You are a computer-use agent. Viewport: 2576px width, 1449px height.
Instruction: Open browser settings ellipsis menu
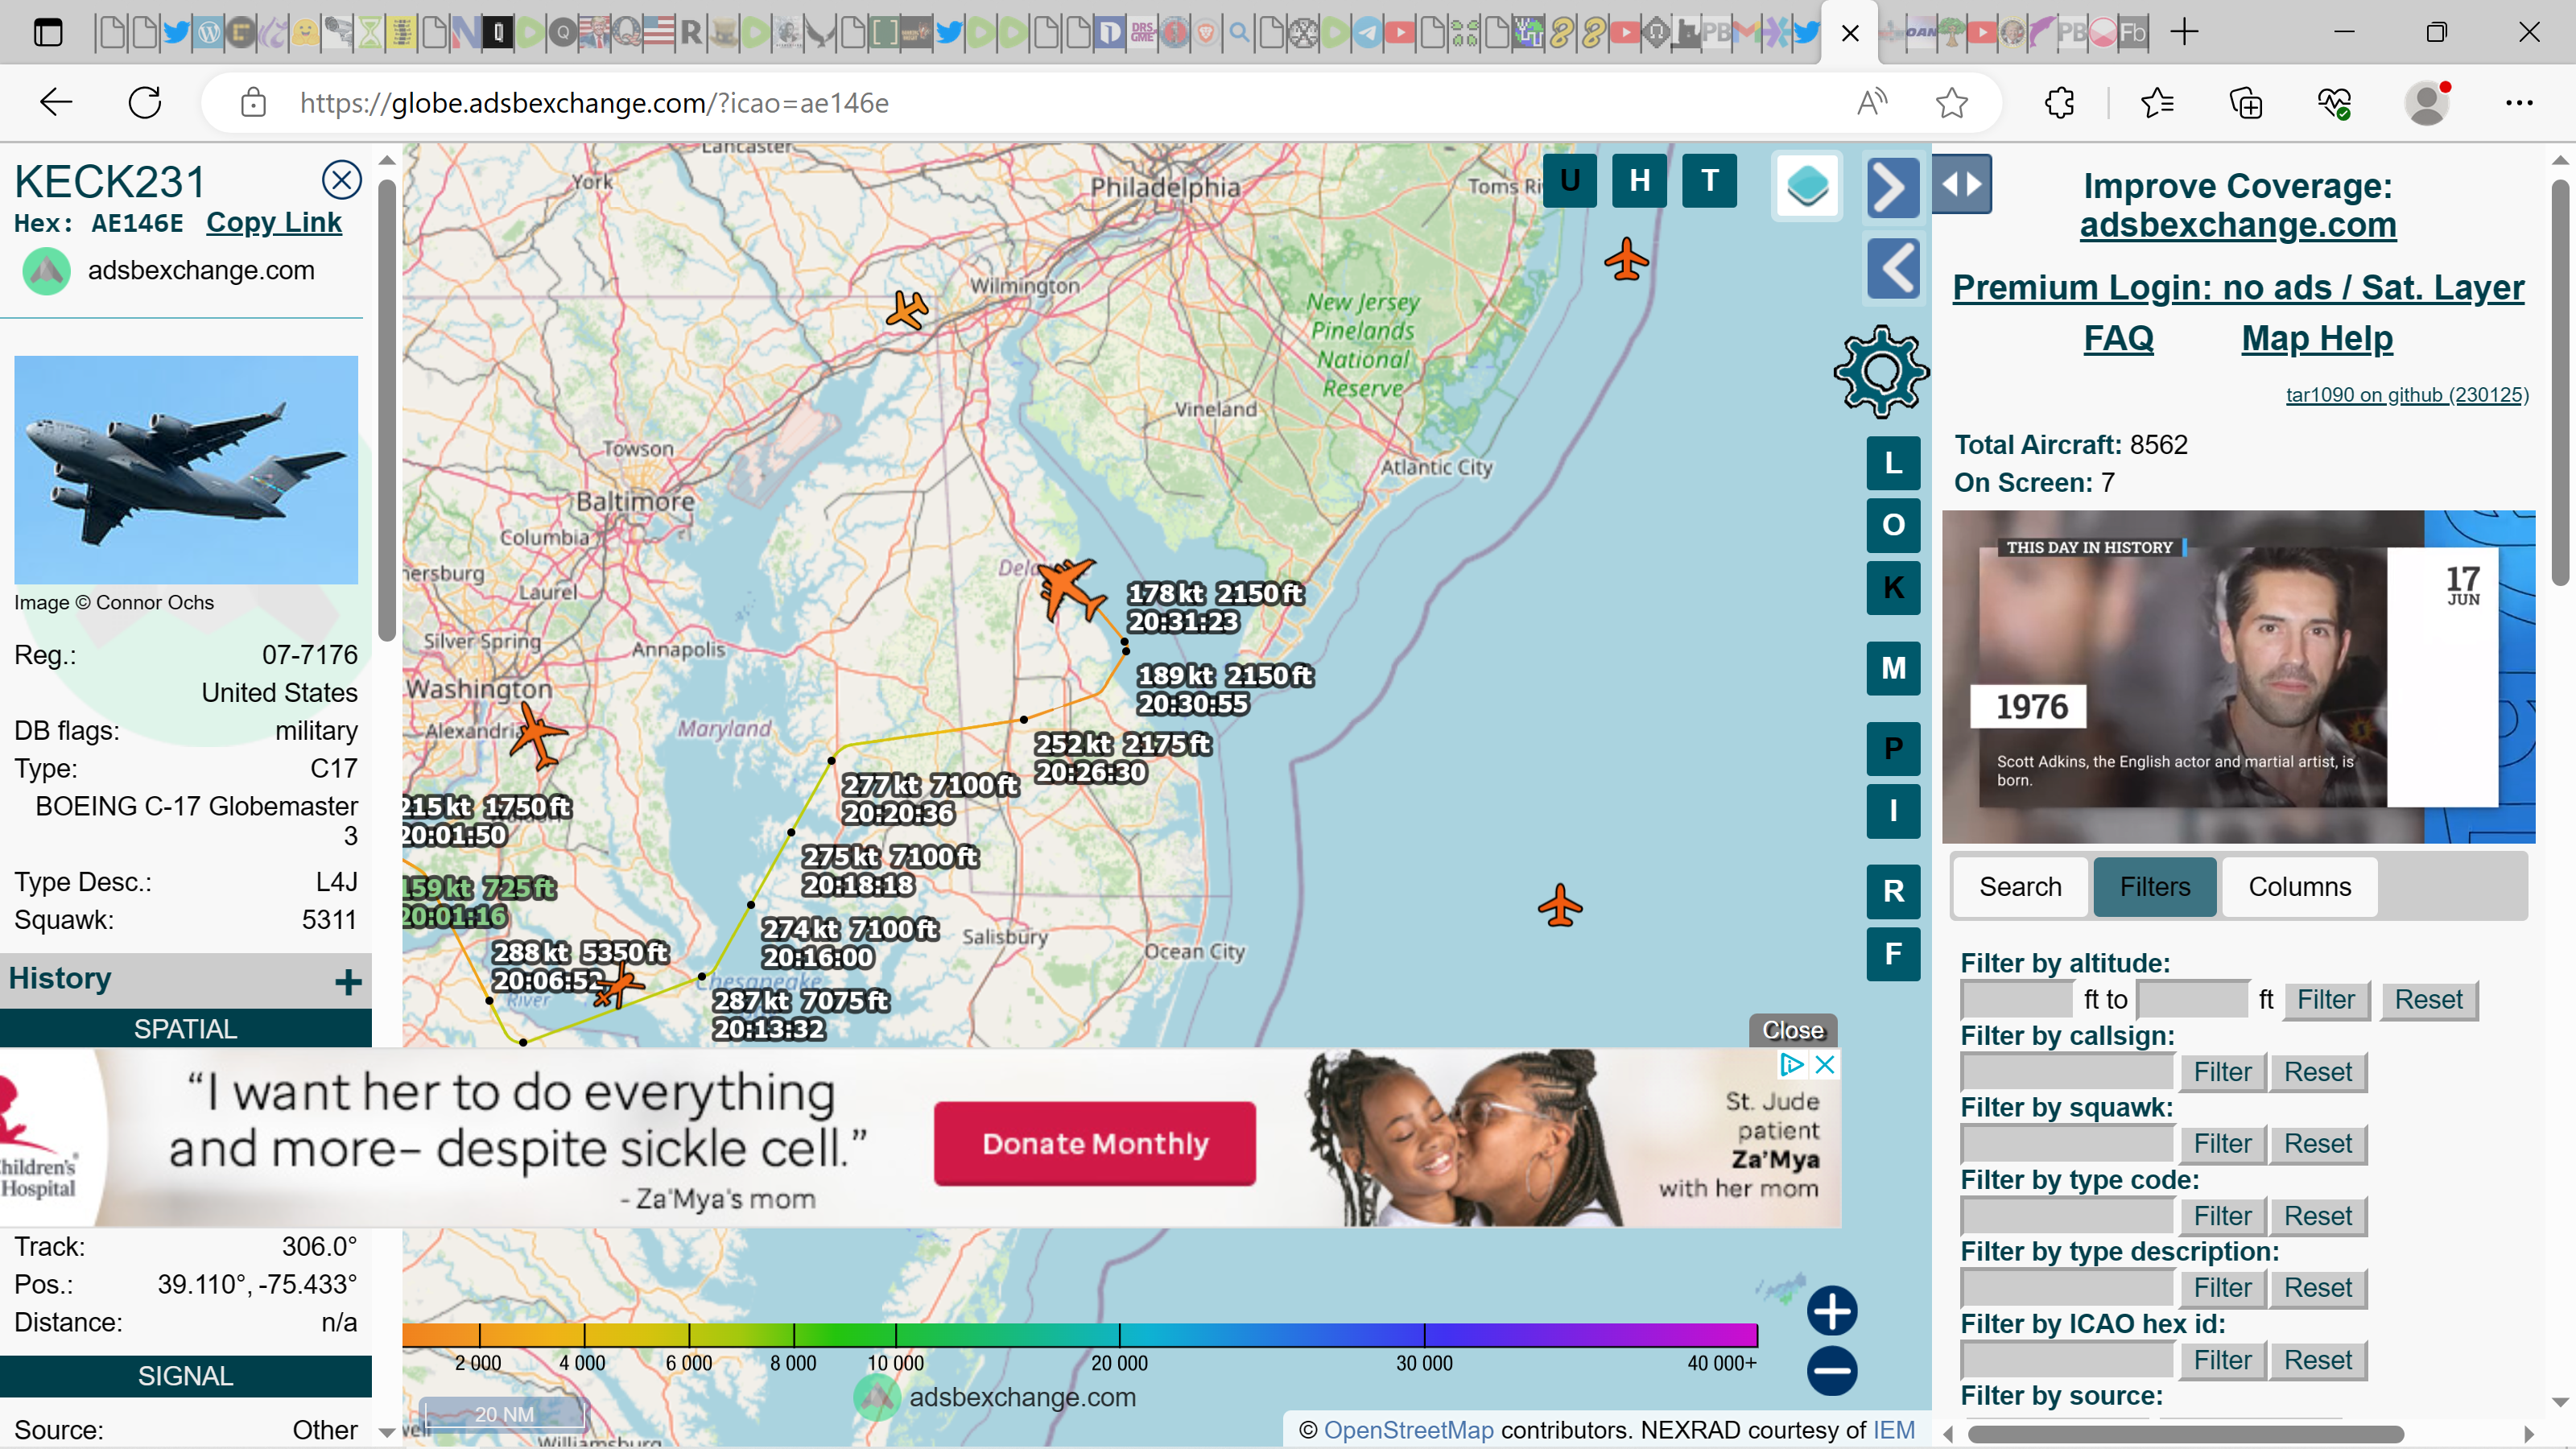pyautogui.click(x=2518, y=102)
